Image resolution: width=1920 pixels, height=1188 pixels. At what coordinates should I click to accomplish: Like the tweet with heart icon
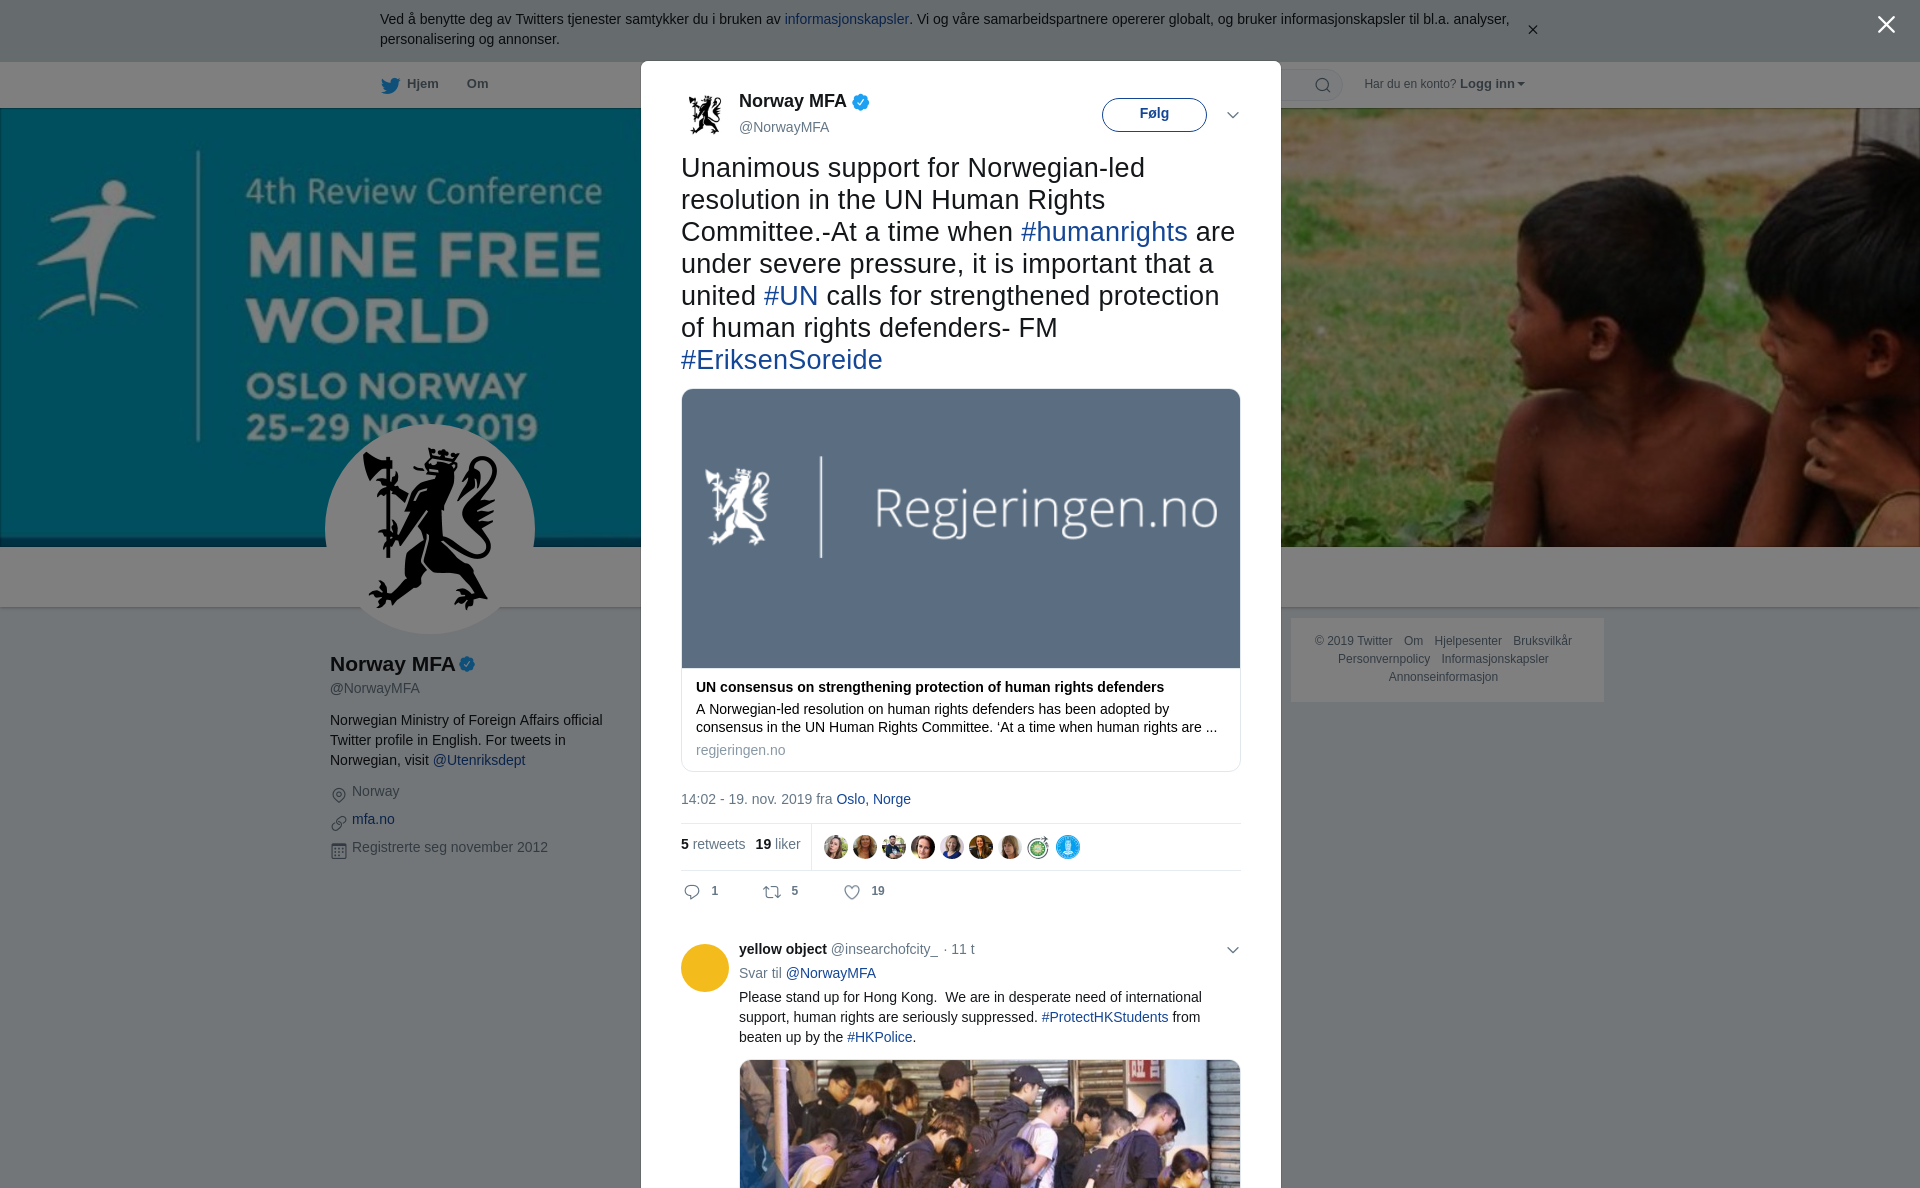pos(852,892)
